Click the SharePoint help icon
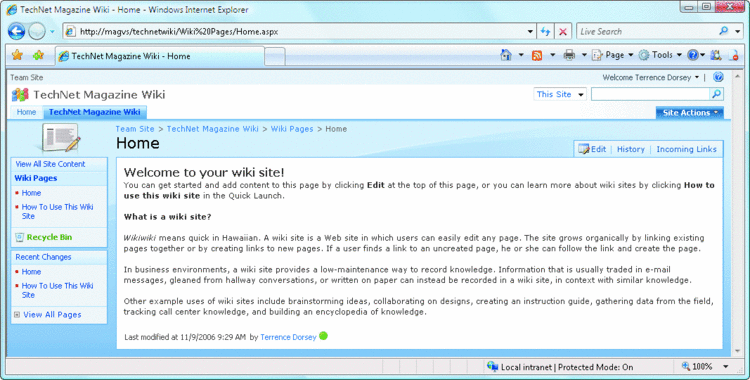 click(718, 77)
